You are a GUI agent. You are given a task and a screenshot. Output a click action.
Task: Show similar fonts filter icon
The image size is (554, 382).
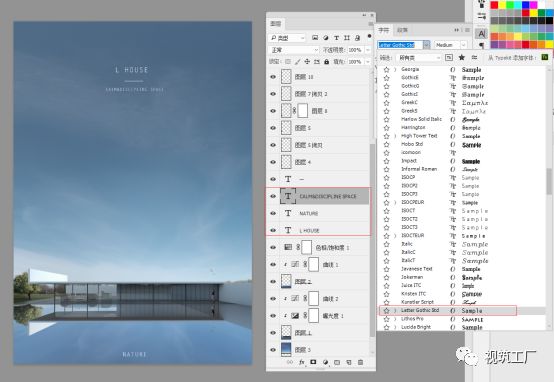(x=474, y=57)
